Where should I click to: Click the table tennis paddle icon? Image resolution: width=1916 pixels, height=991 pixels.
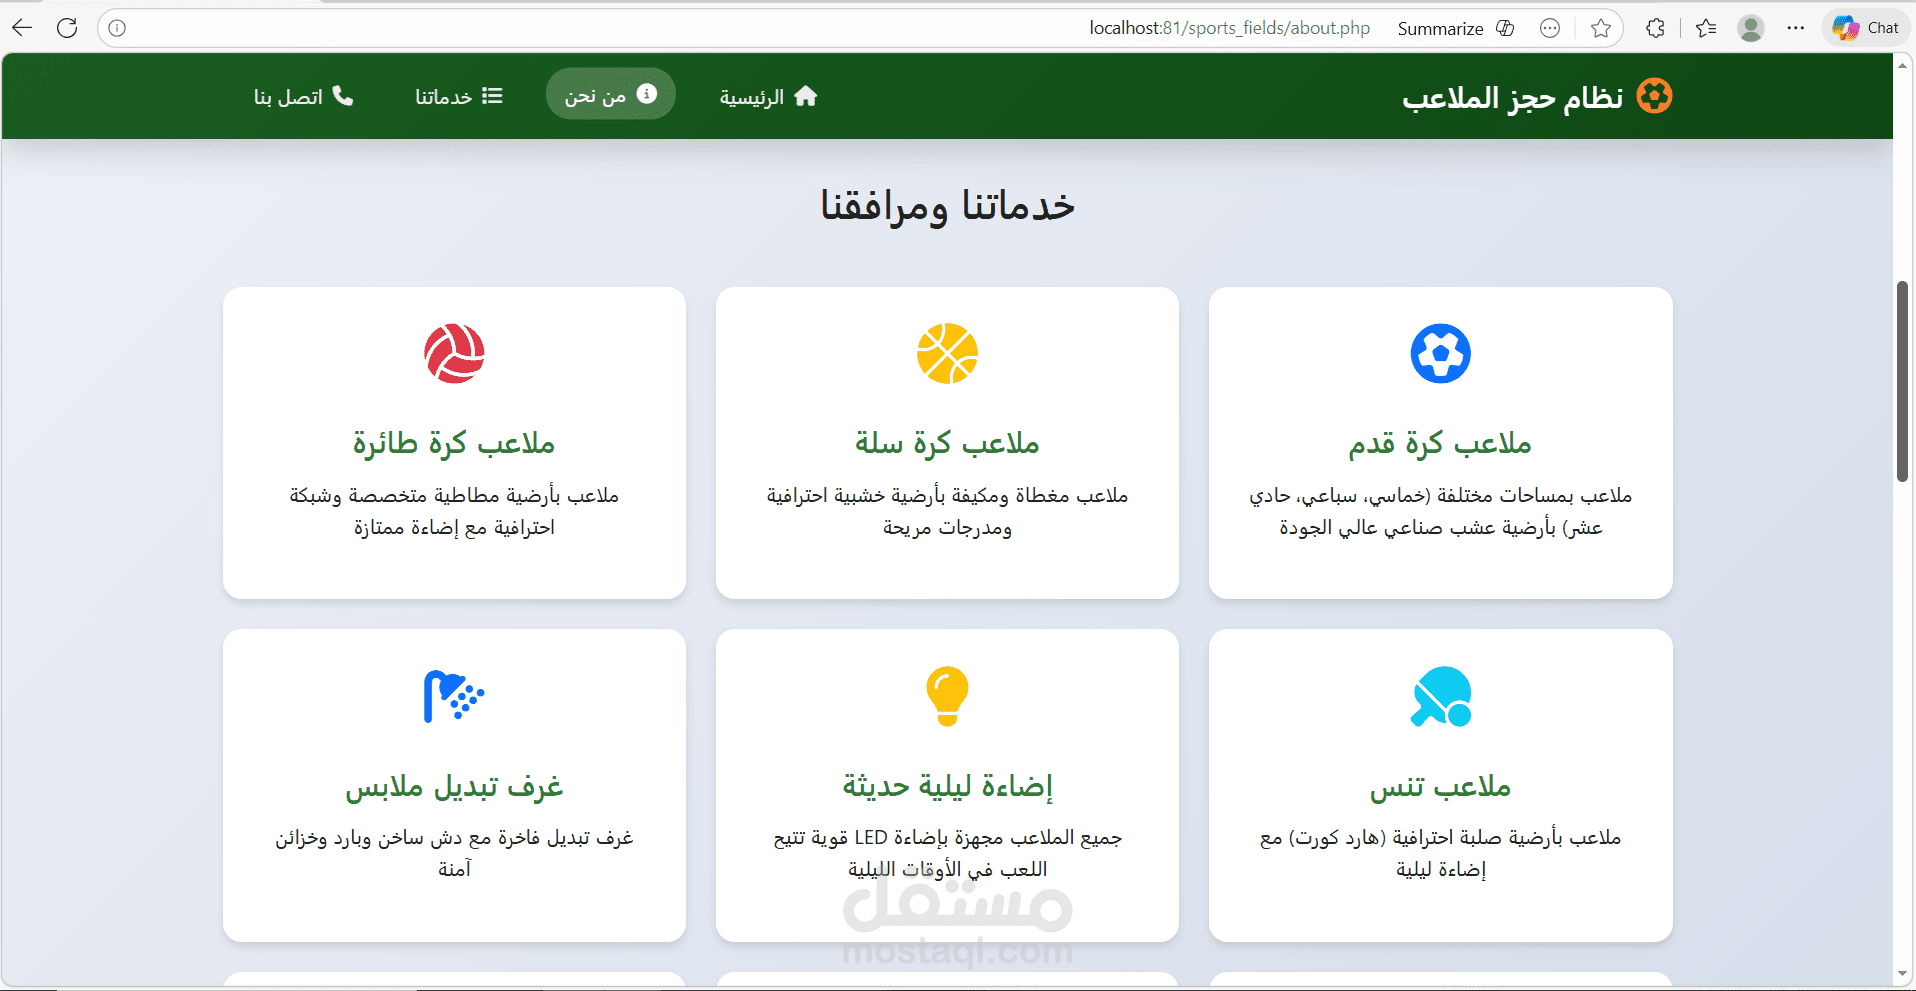pyautogui.click(x=1441, y=696)
